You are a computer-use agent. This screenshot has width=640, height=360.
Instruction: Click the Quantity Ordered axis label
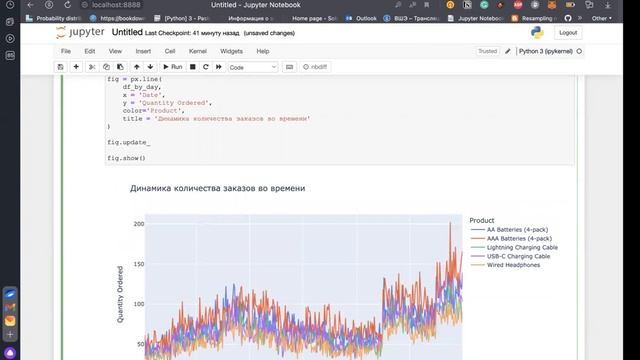tap(120, 294)
